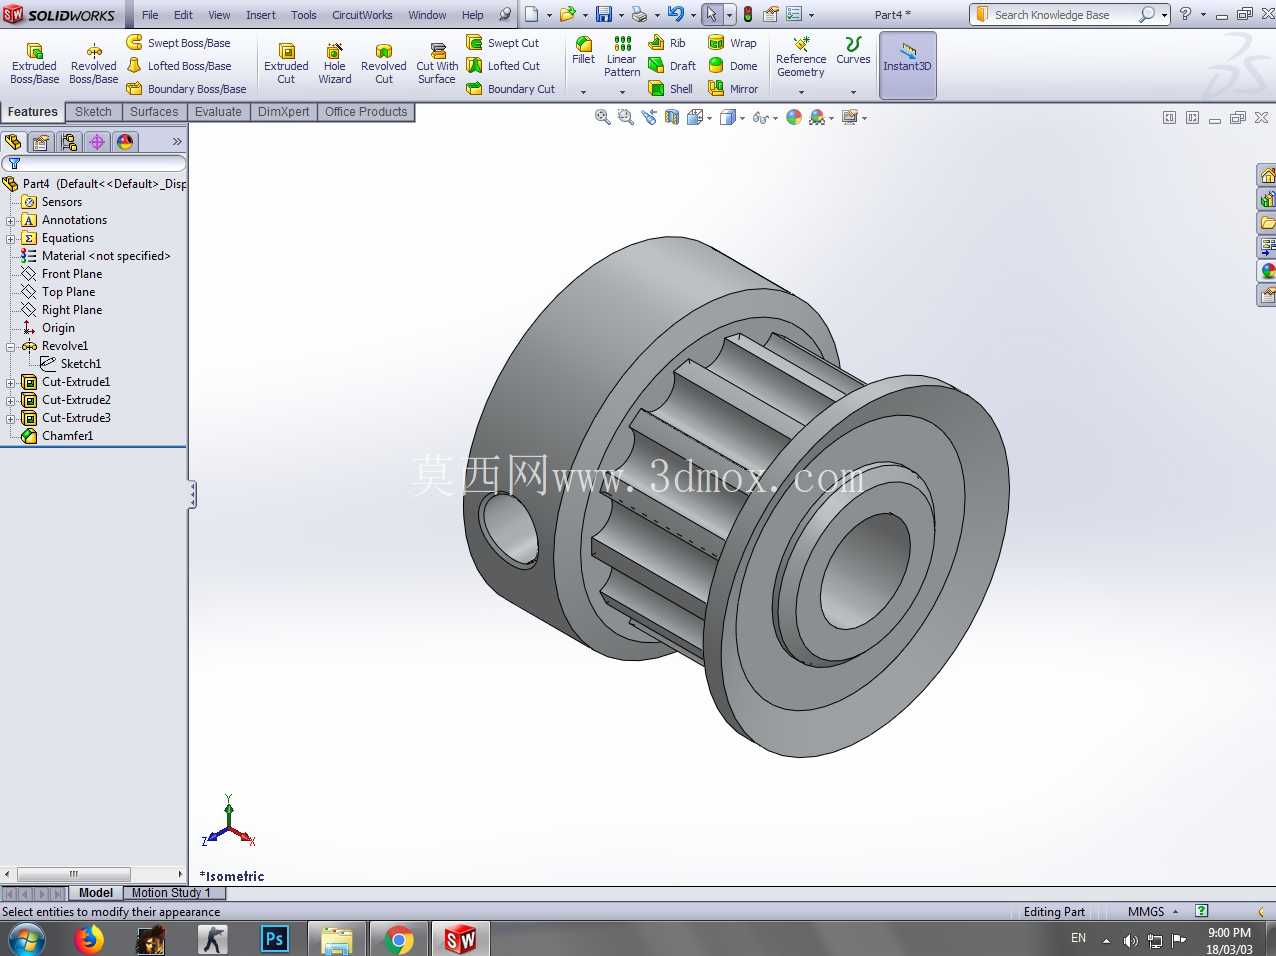This screenshot has height=956, width=1276.
Task: Click Zoom to Area icon
Action: 626,117
